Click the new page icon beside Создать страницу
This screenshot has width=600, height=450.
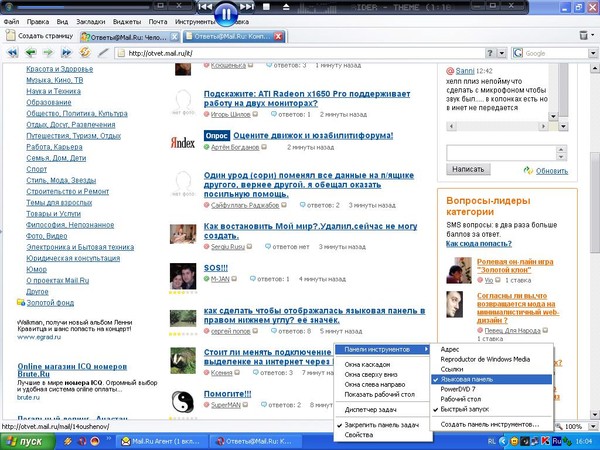(x=11, y=35)
